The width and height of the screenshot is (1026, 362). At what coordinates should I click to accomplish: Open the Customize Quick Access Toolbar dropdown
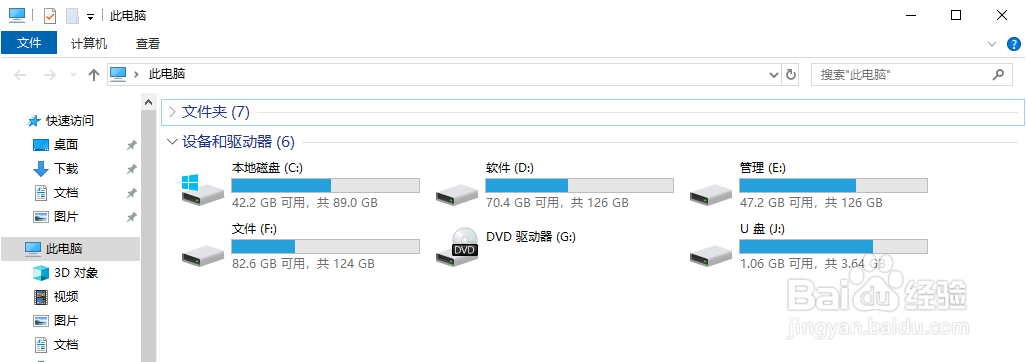click(x=90, y=16)
